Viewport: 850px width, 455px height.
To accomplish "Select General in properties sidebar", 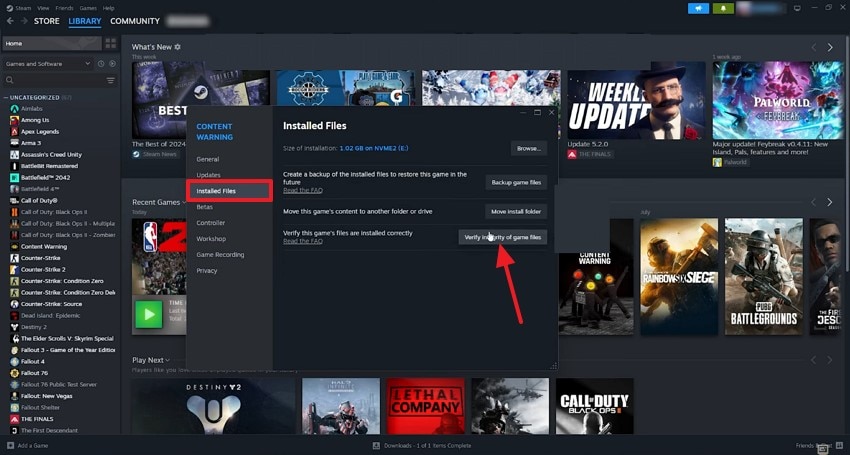I will [x=208, y=159].
